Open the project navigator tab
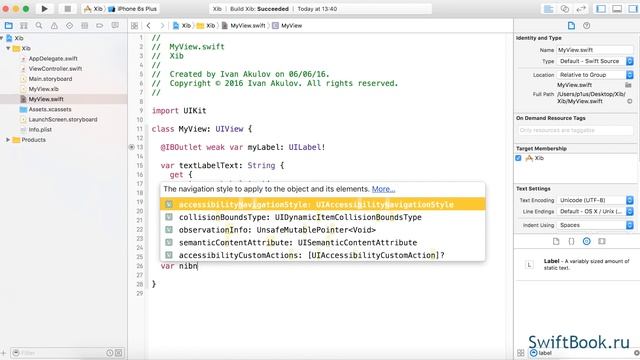The image size is (640, 360). click(9, 26)
